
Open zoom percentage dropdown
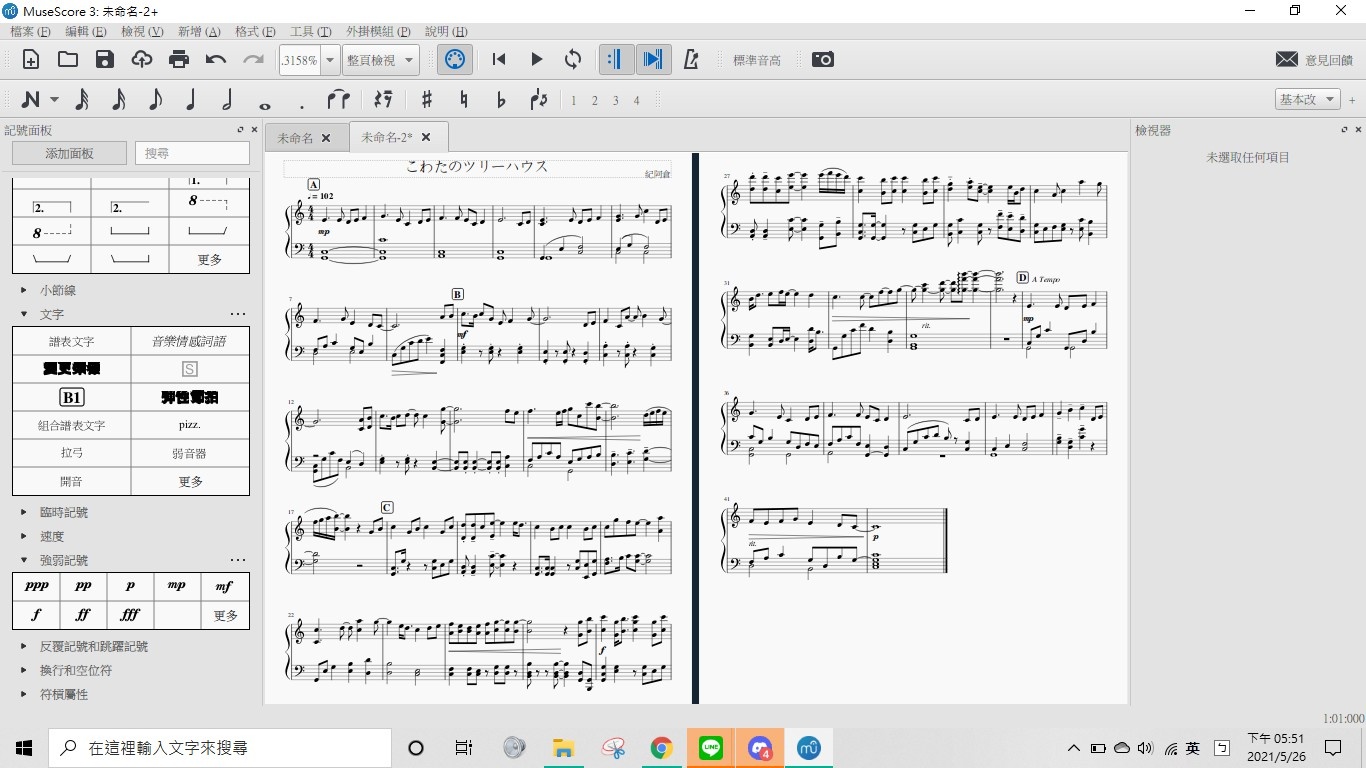tap(330, 60)
